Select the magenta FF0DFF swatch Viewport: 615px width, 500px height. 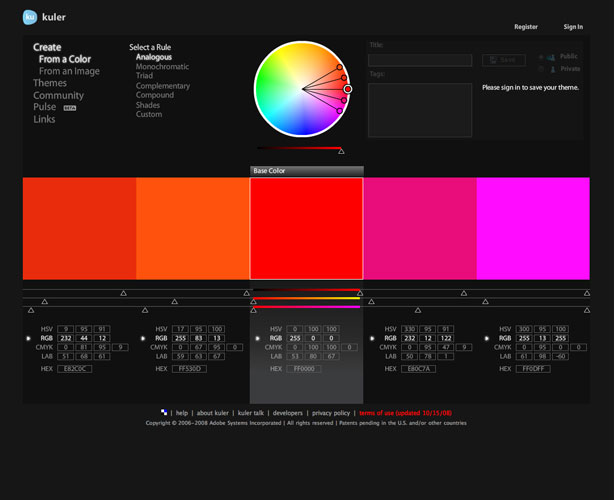[533, 228]
